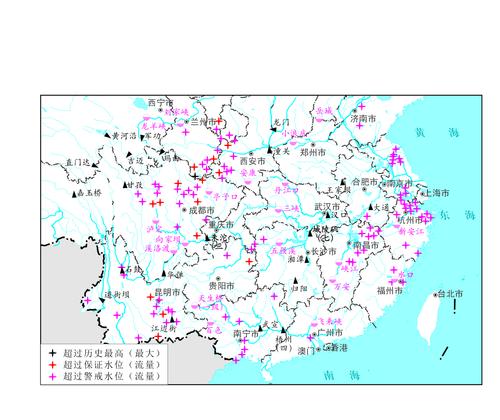The height and width of the screenshot is (420, 500).
Task: Select the 超过警戒水位 legend text
Action: [x=93, y=377]
